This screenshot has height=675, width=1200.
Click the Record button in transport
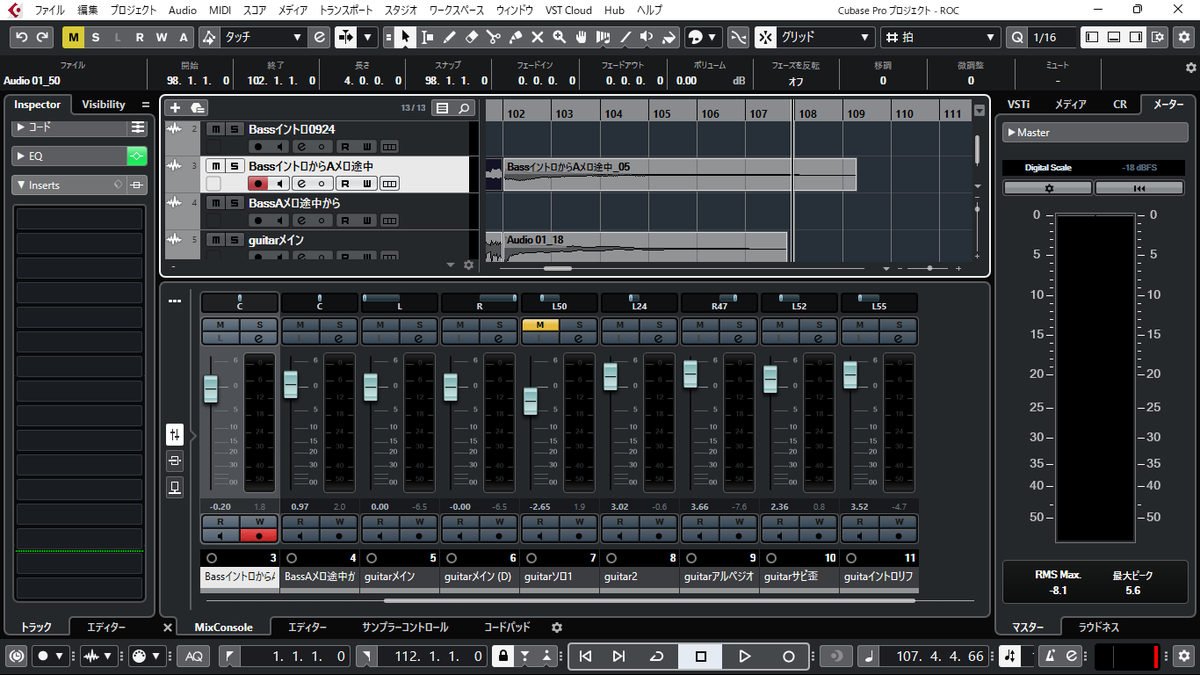point(788,656)
